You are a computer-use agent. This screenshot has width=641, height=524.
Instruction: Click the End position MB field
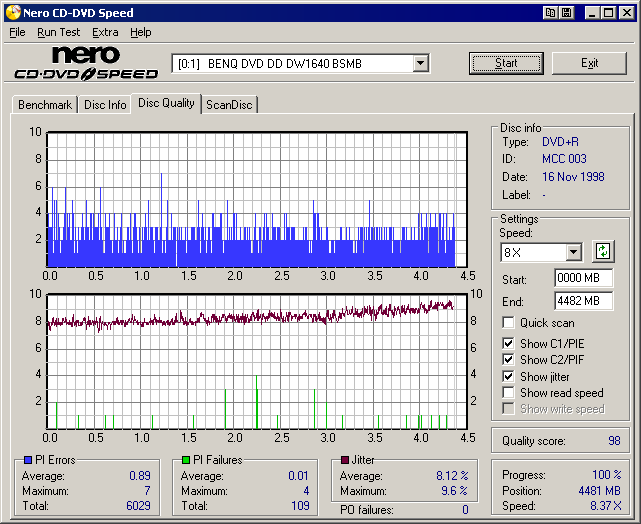tap(583, 301)
